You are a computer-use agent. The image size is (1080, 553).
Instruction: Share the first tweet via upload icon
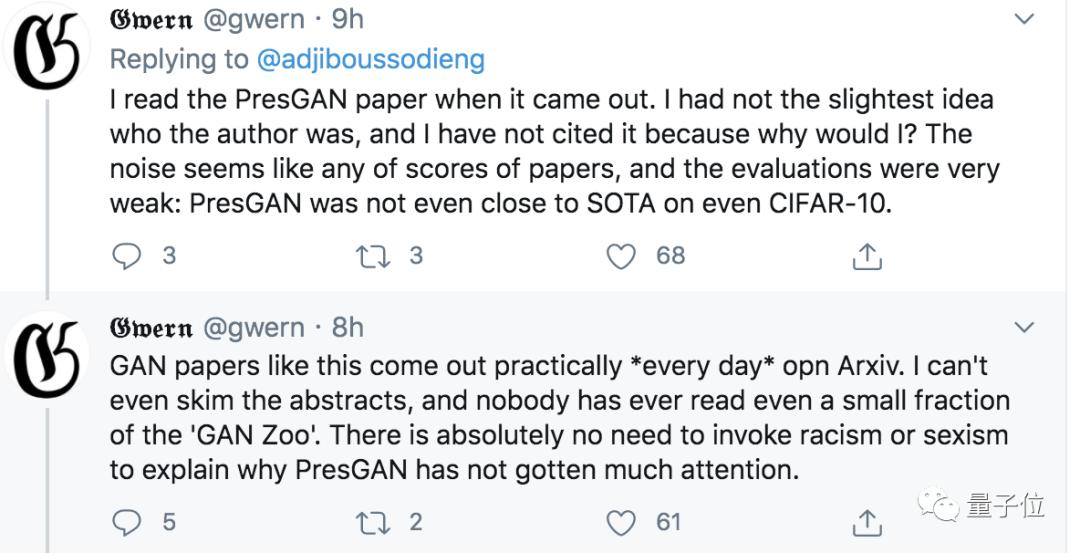pyautogui.click(x=866, y=257)
